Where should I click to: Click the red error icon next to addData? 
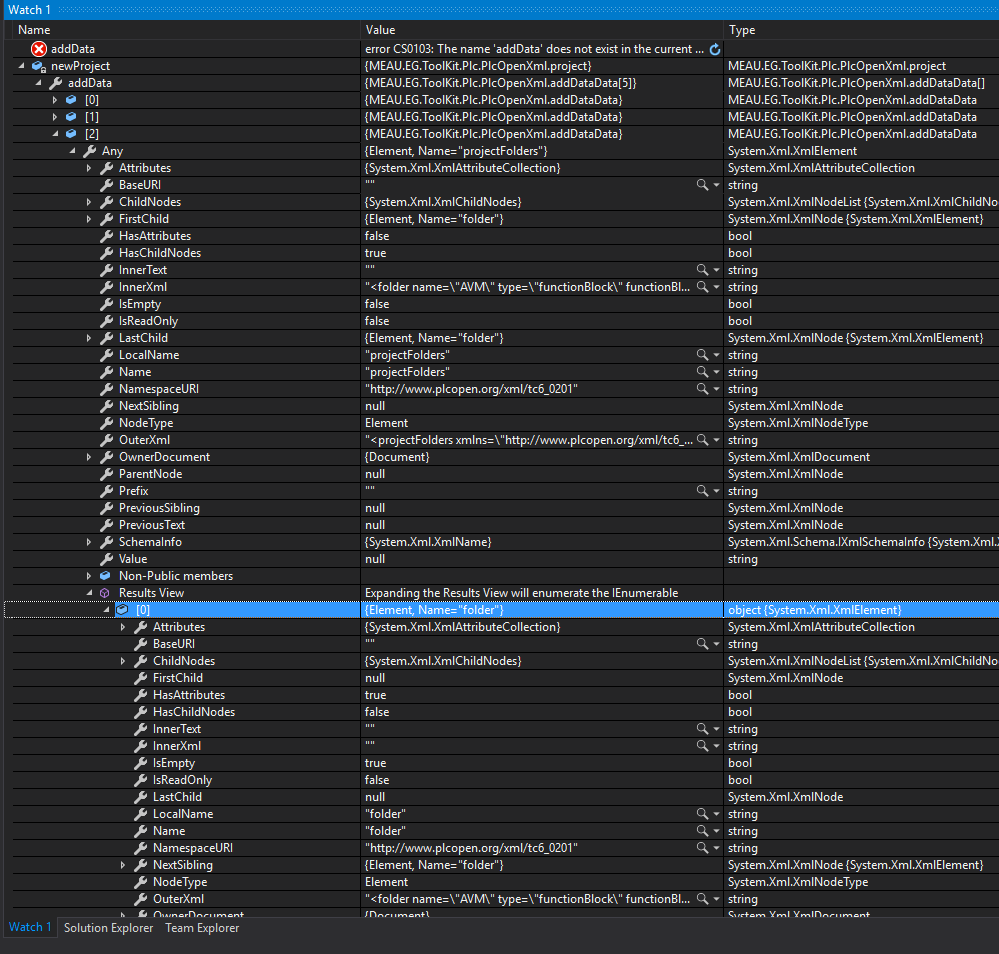pyautogui.click(x=38, y=48)
